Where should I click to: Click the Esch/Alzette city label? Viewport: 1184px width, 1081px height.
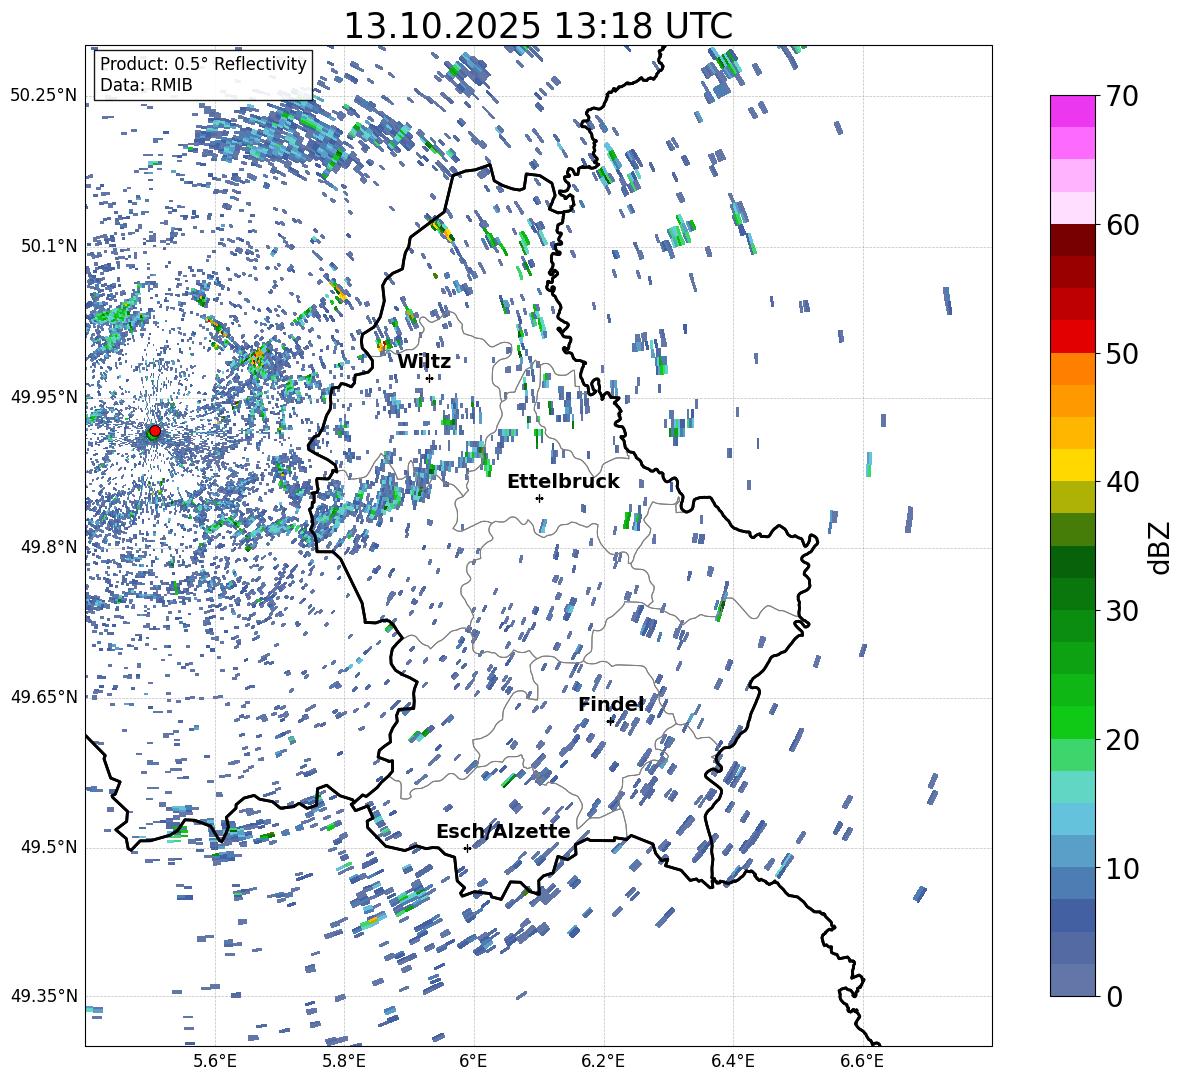pos(503,831)
